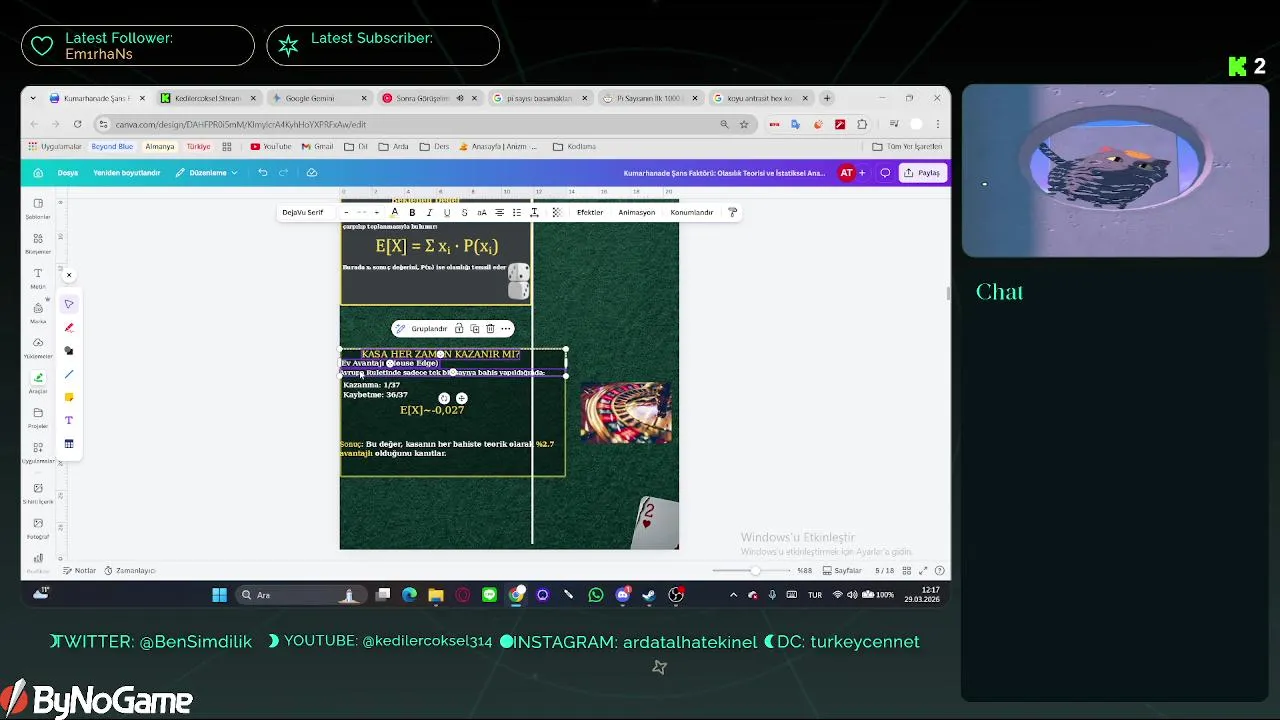
Task: Open Şablonlar sidebar panel
Action: click(x=38, y=208)
